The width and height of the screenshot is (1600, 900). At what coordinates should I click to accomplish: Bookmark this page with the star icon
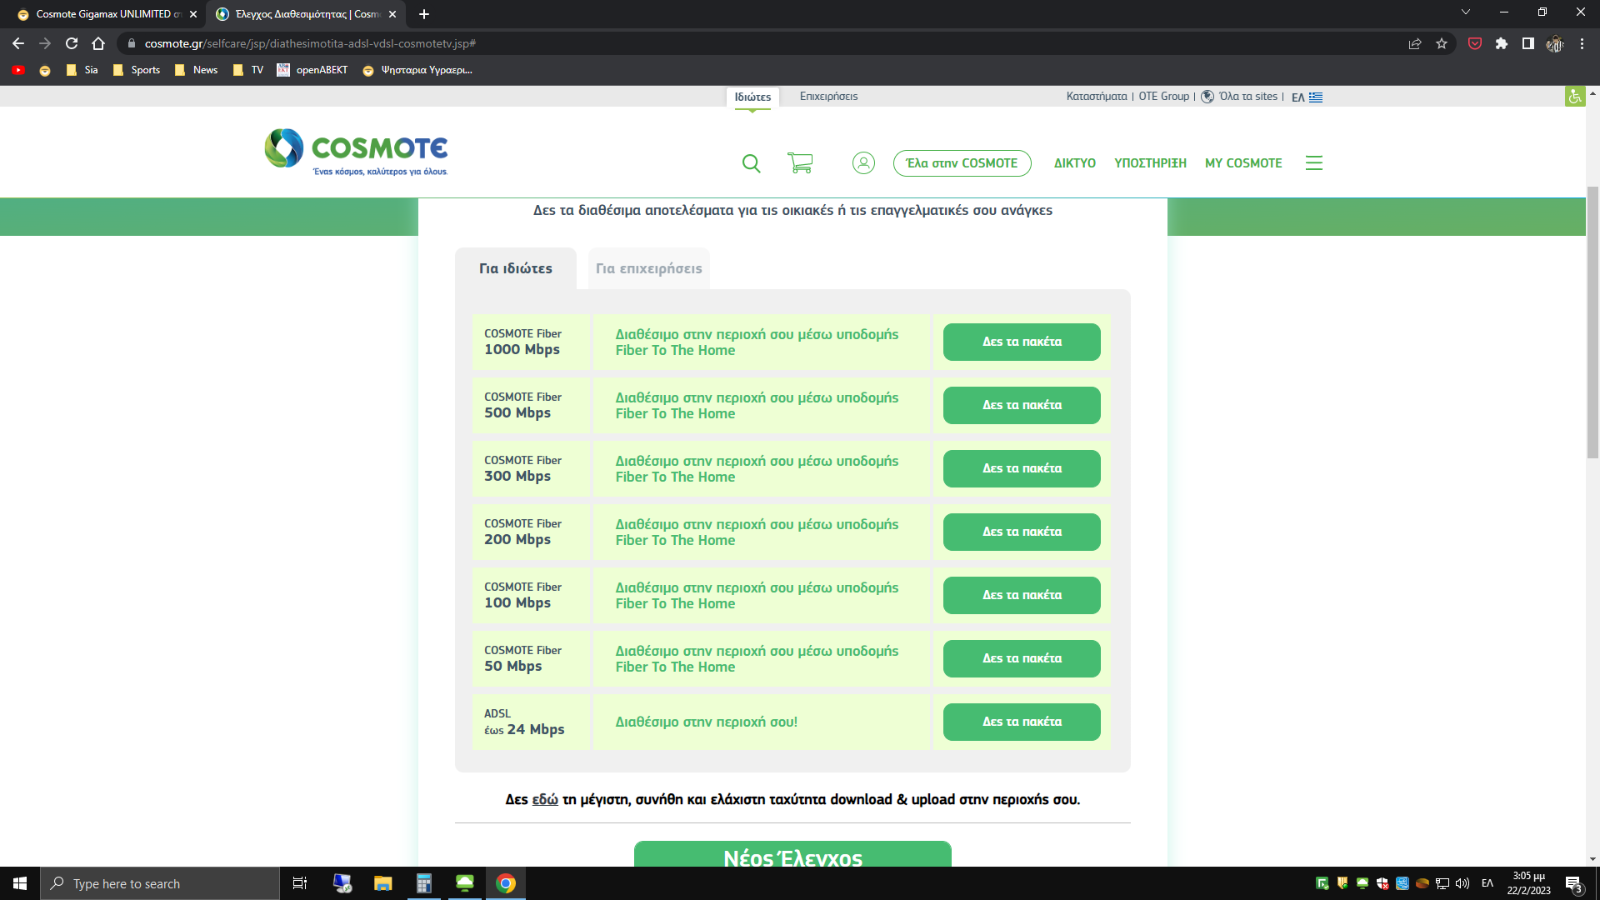1441,43
